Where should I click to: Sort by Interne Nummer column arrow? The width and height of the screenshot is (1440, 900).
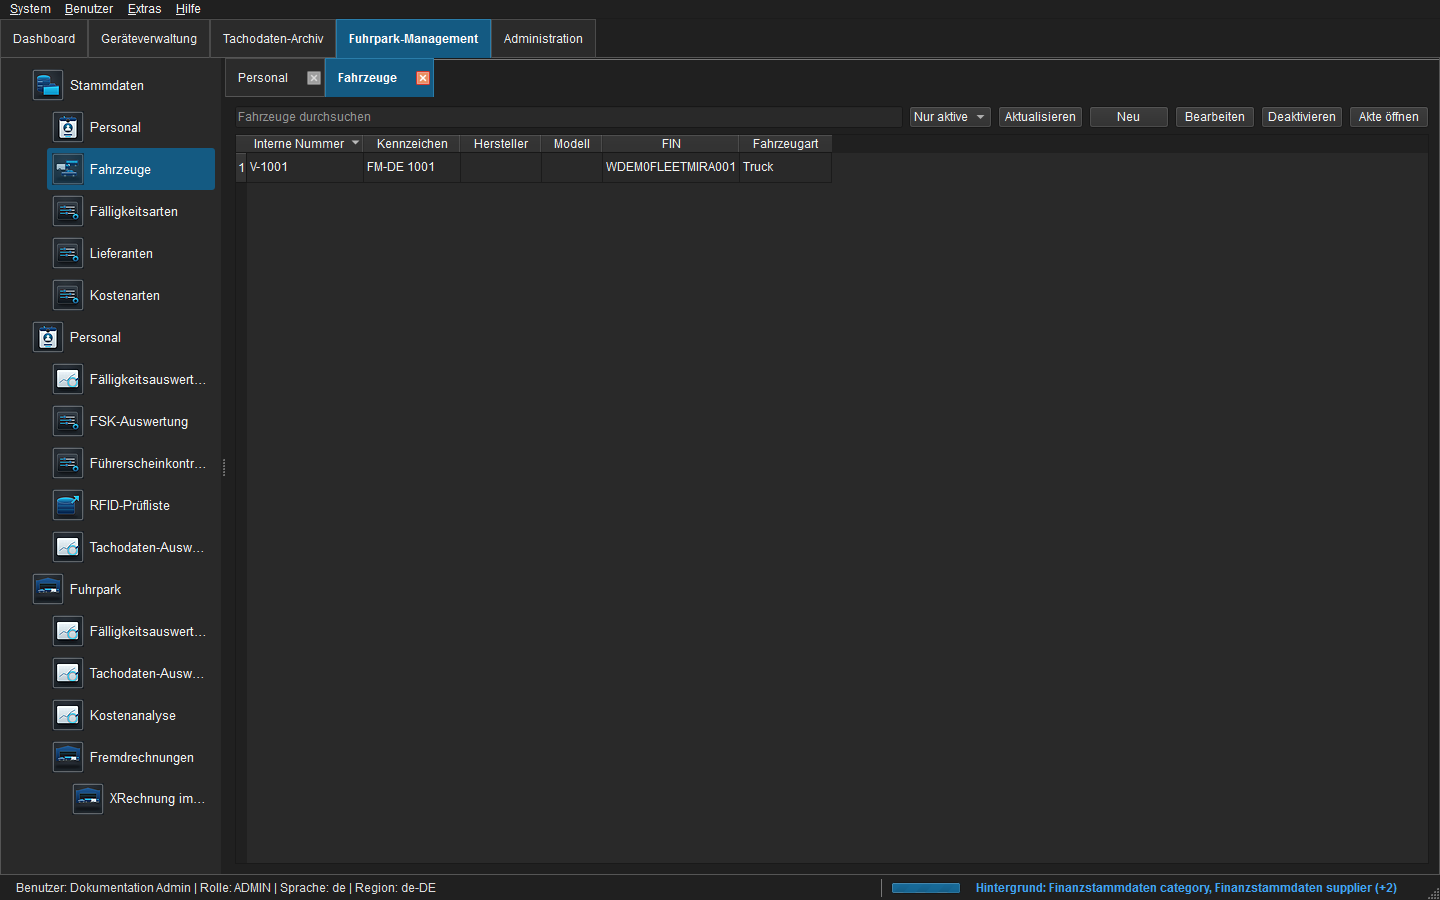[355, 143]
